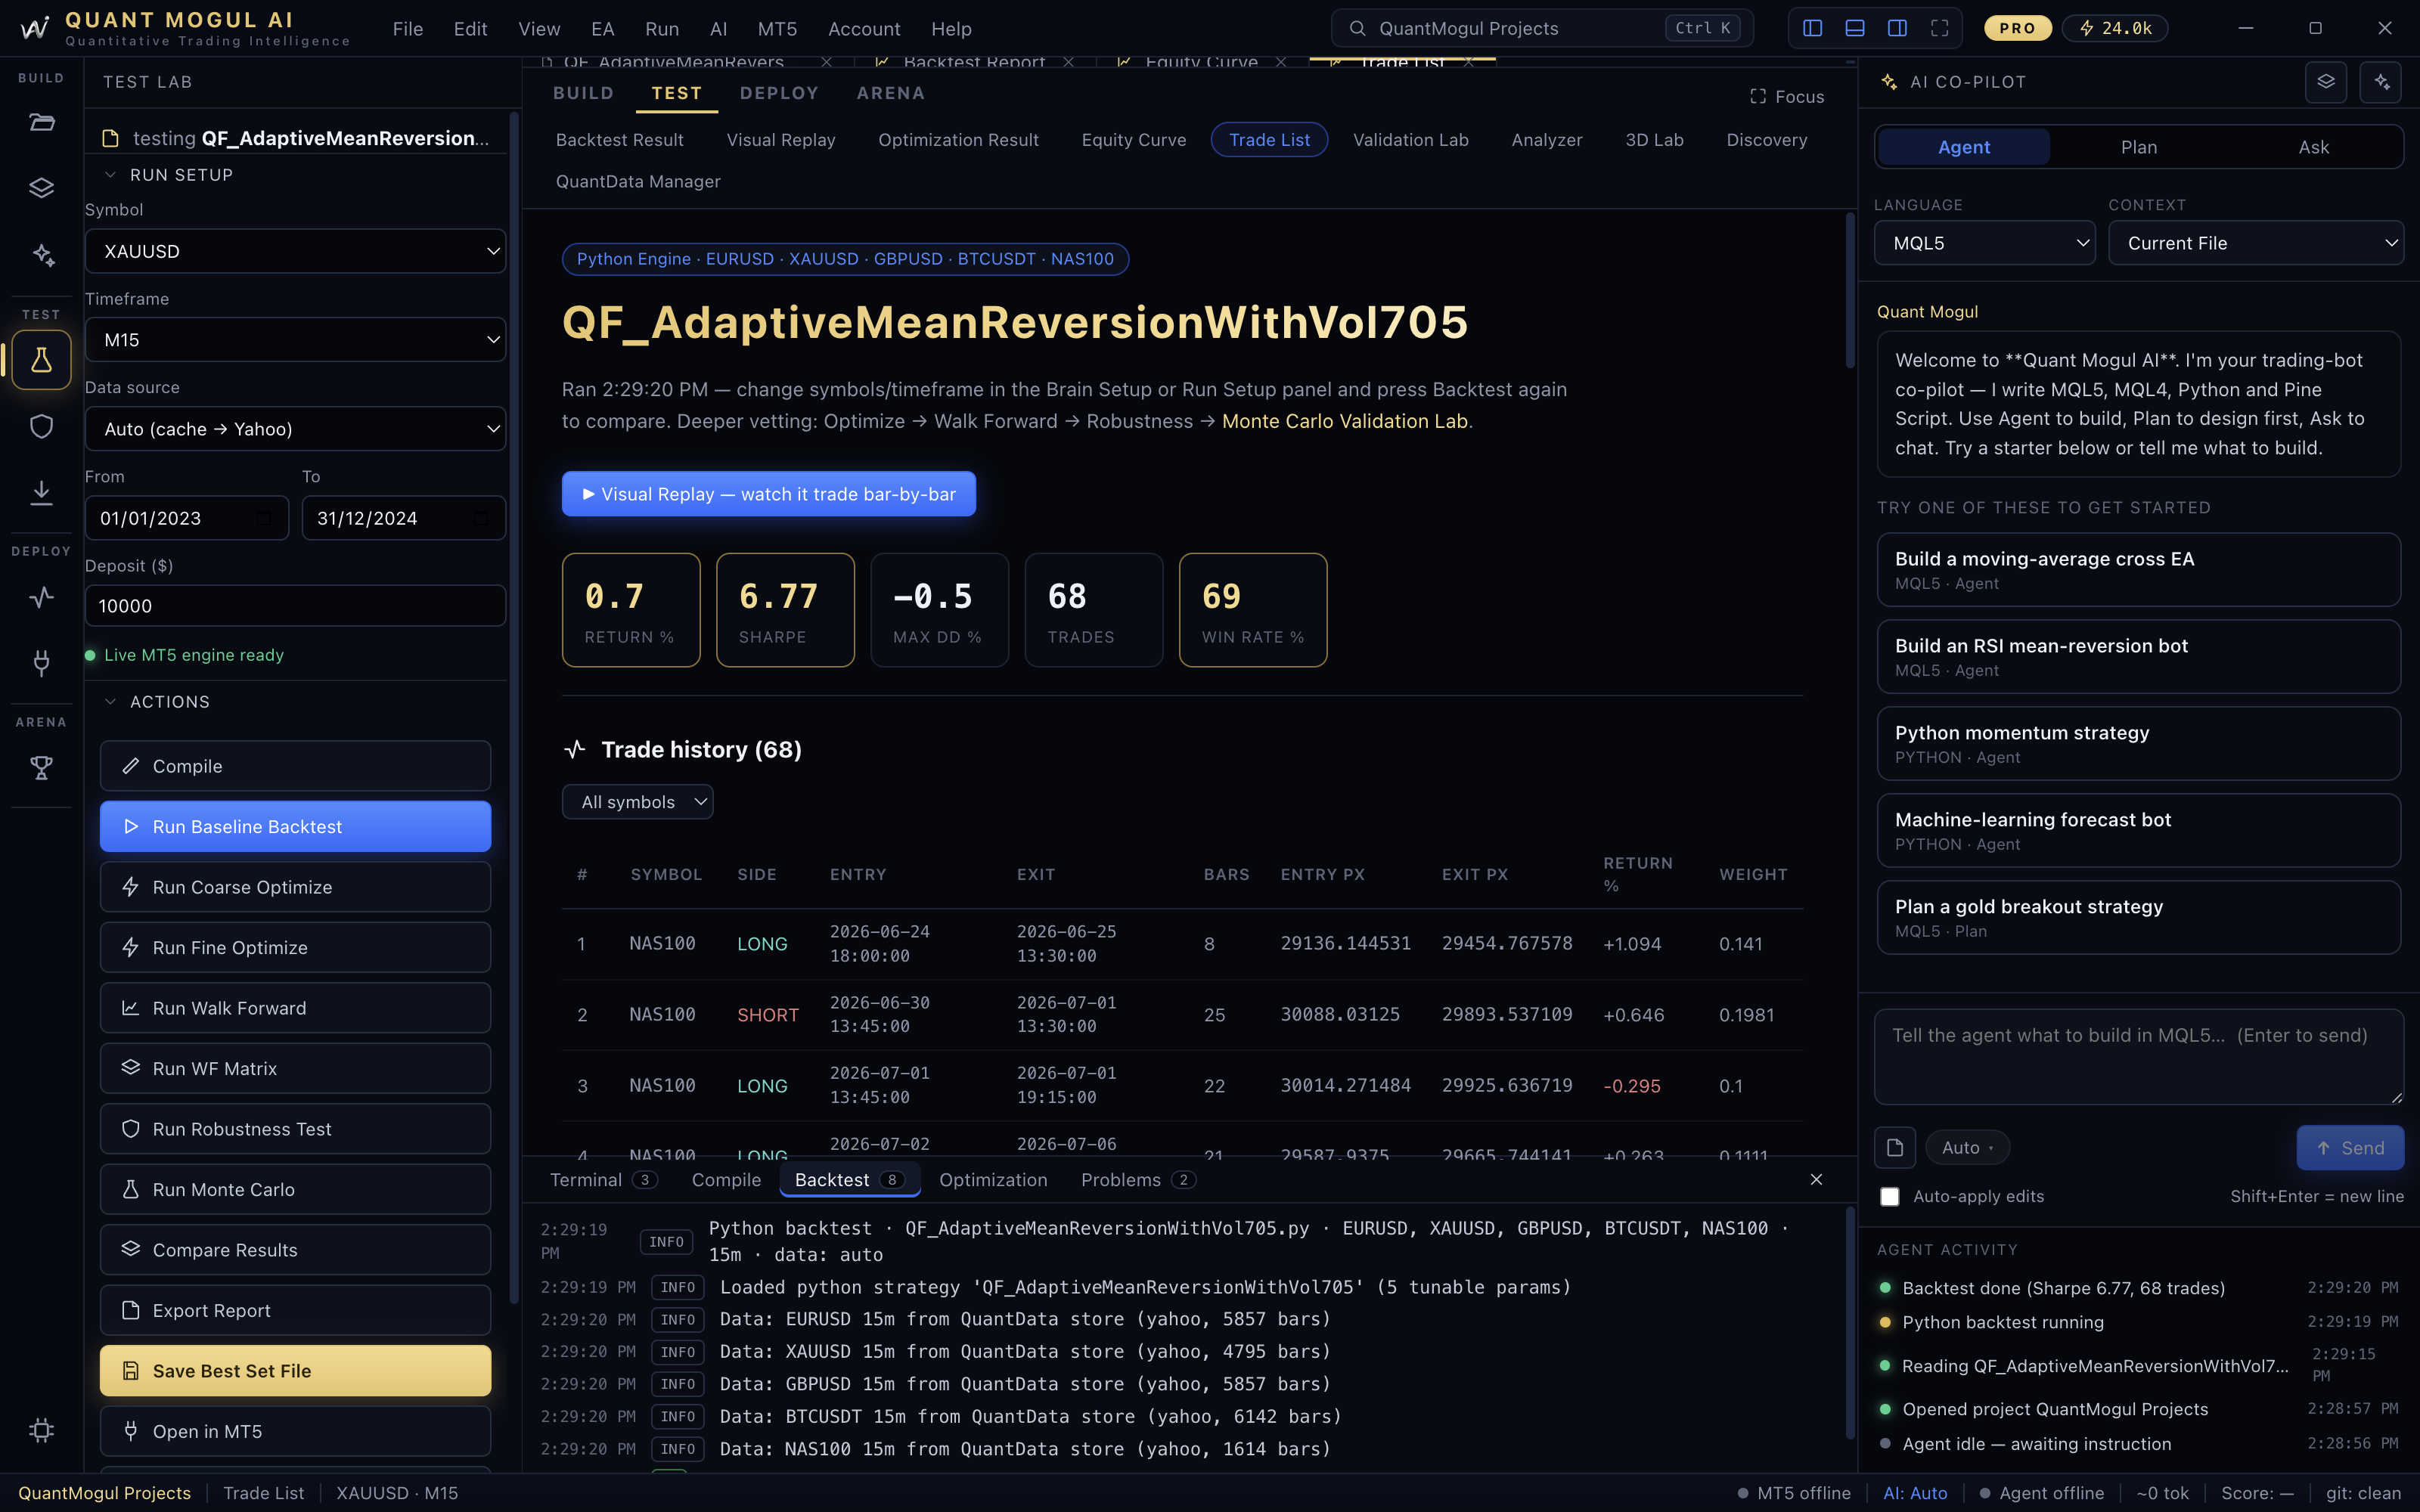Click the lightning credits badge 24.0k
Image resolution: width=2420 pixels, height=1512 pixels.
point(2116,28)
